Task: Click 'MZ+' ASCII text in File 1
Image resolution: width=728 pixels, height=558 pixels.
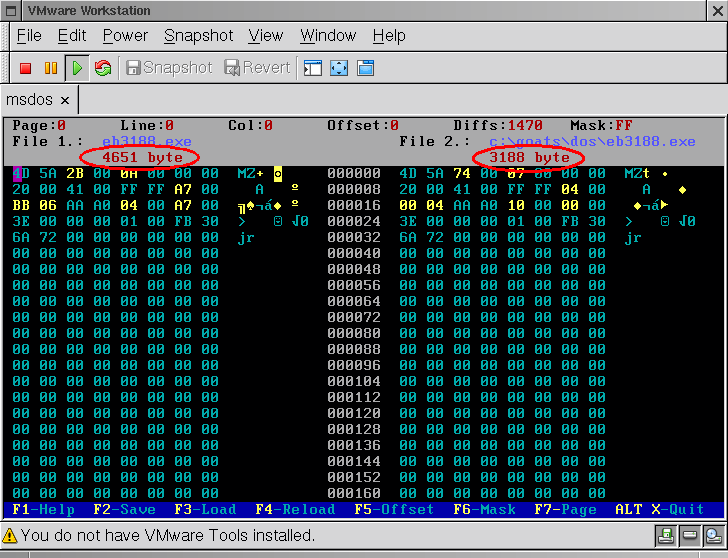Action: 251,174
